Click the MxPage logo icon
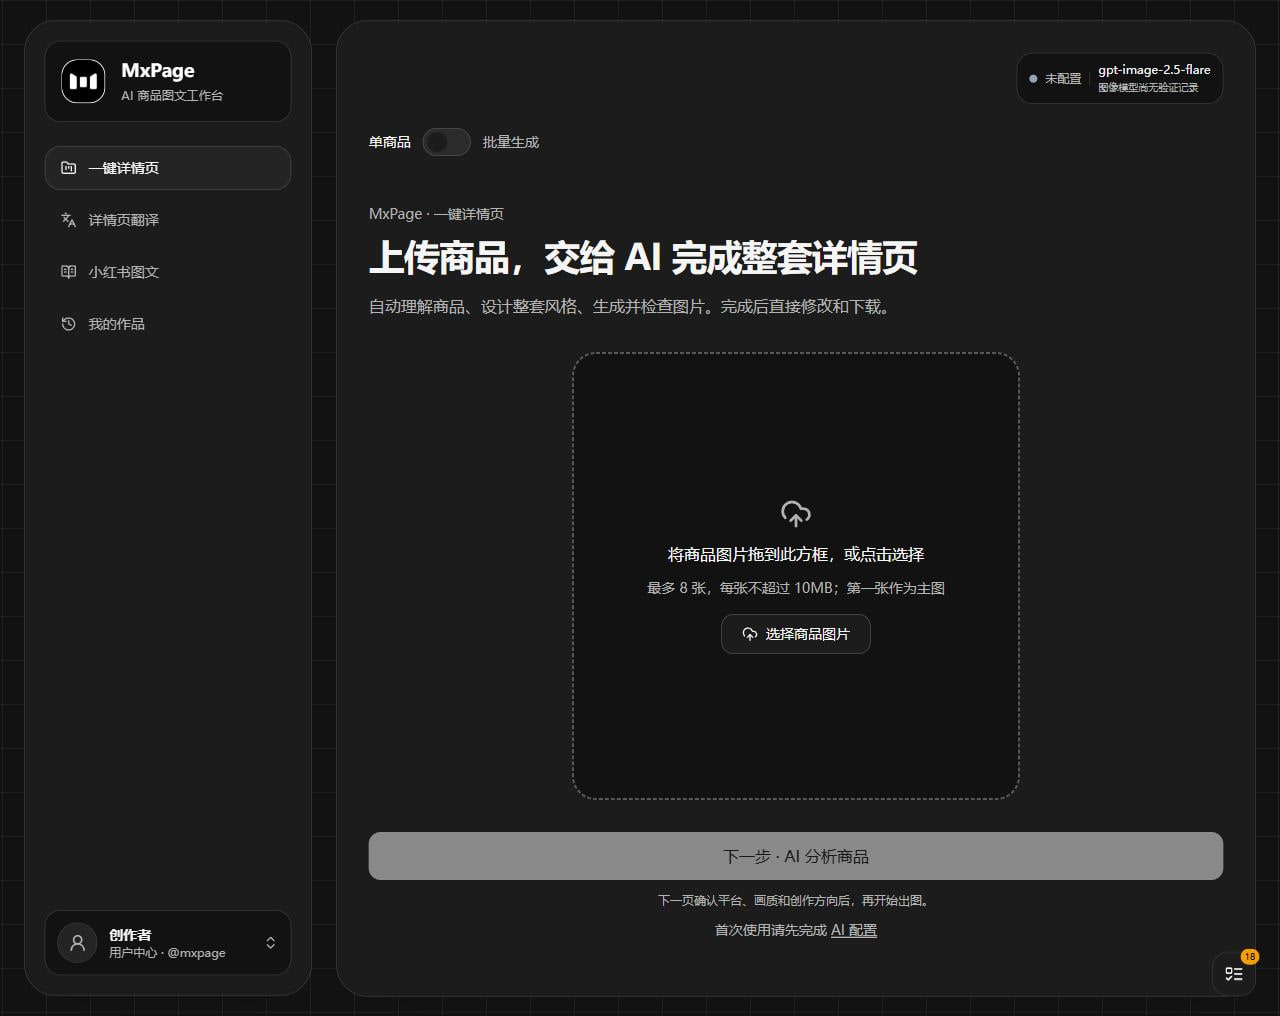Screen dimensions: 1280x1016 click(x=83, y=81)
